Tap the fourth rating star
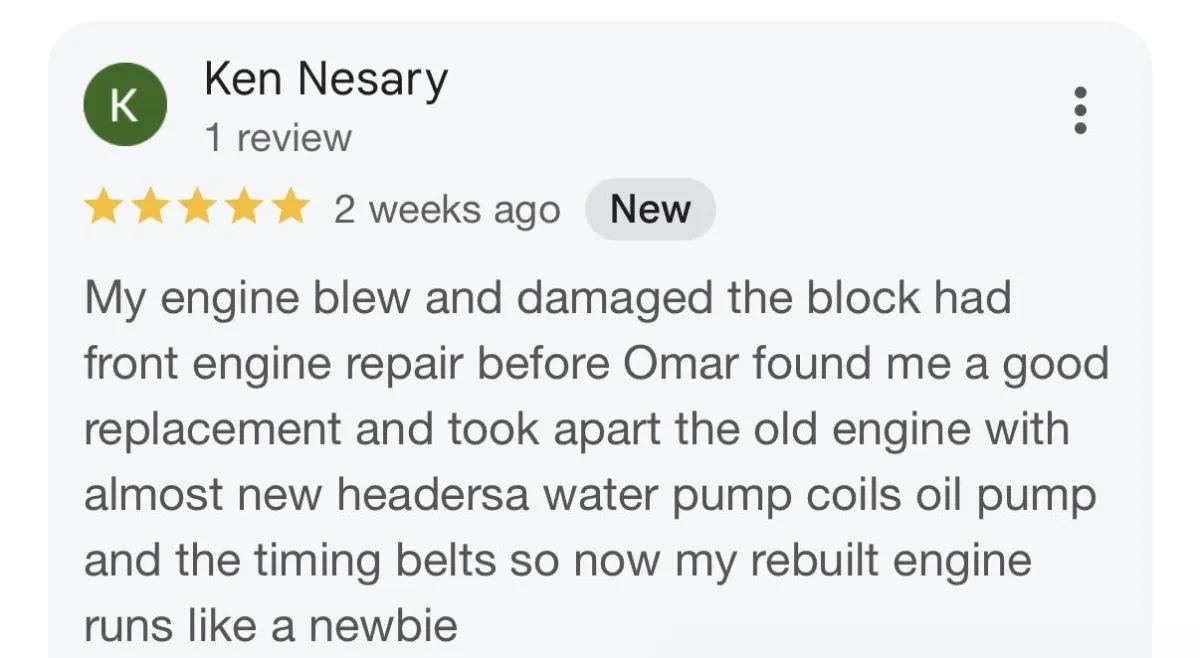1200x658 pixels. click(243, 209)
